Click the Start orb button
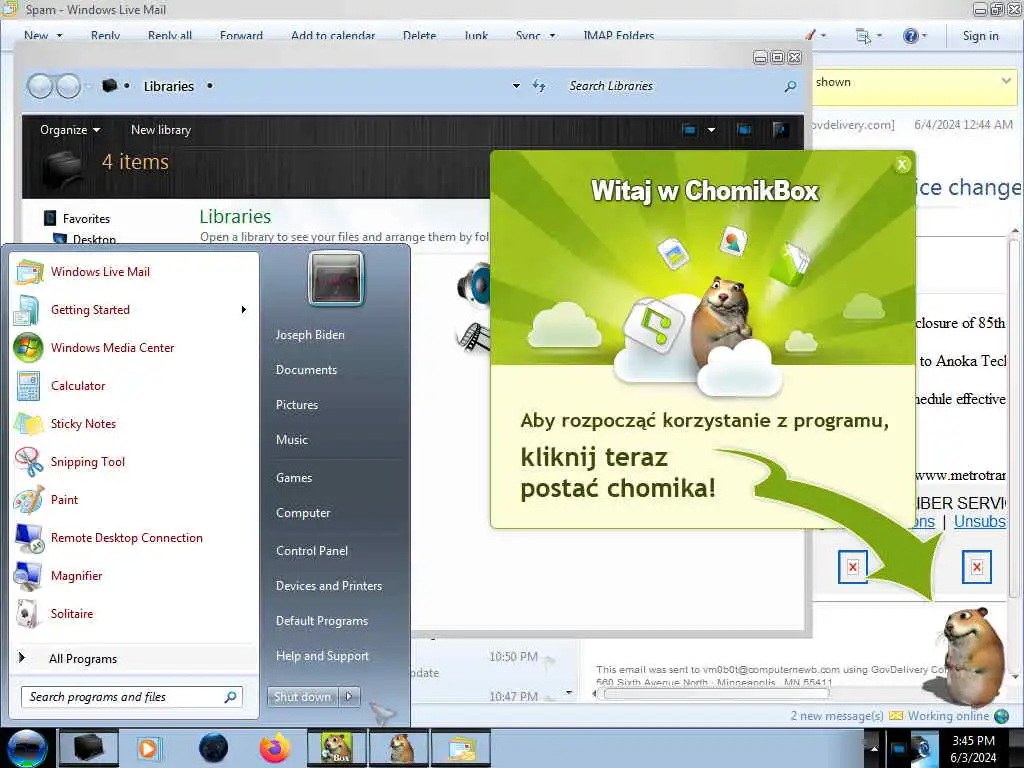Screen dimensions: 1024x768 (27, 748)
